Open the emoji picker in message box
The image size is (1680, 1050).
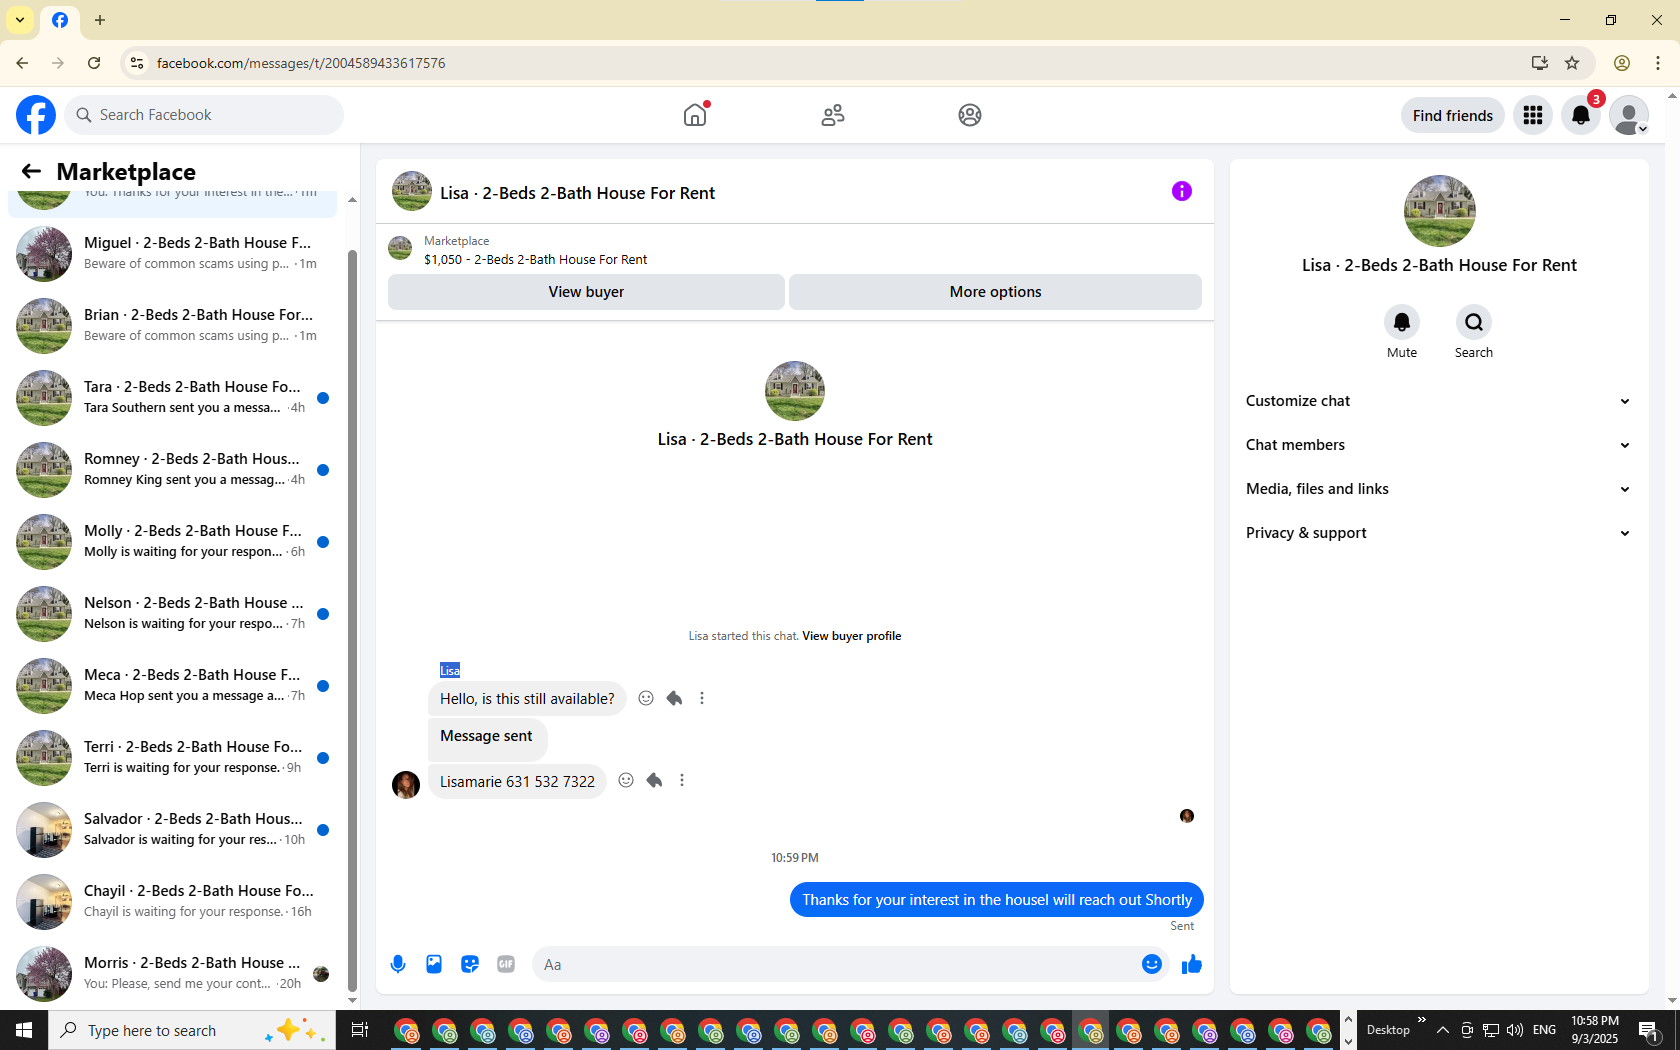(x=1152, y=964)
